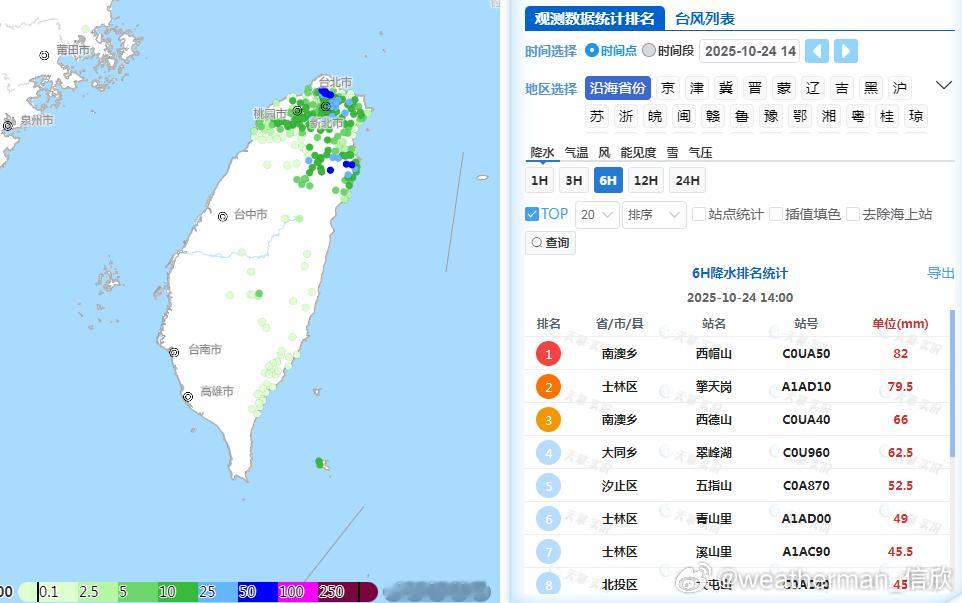Click the next time arrow button
The width and height of the screenshot is (962, 603).
(845, 51)
